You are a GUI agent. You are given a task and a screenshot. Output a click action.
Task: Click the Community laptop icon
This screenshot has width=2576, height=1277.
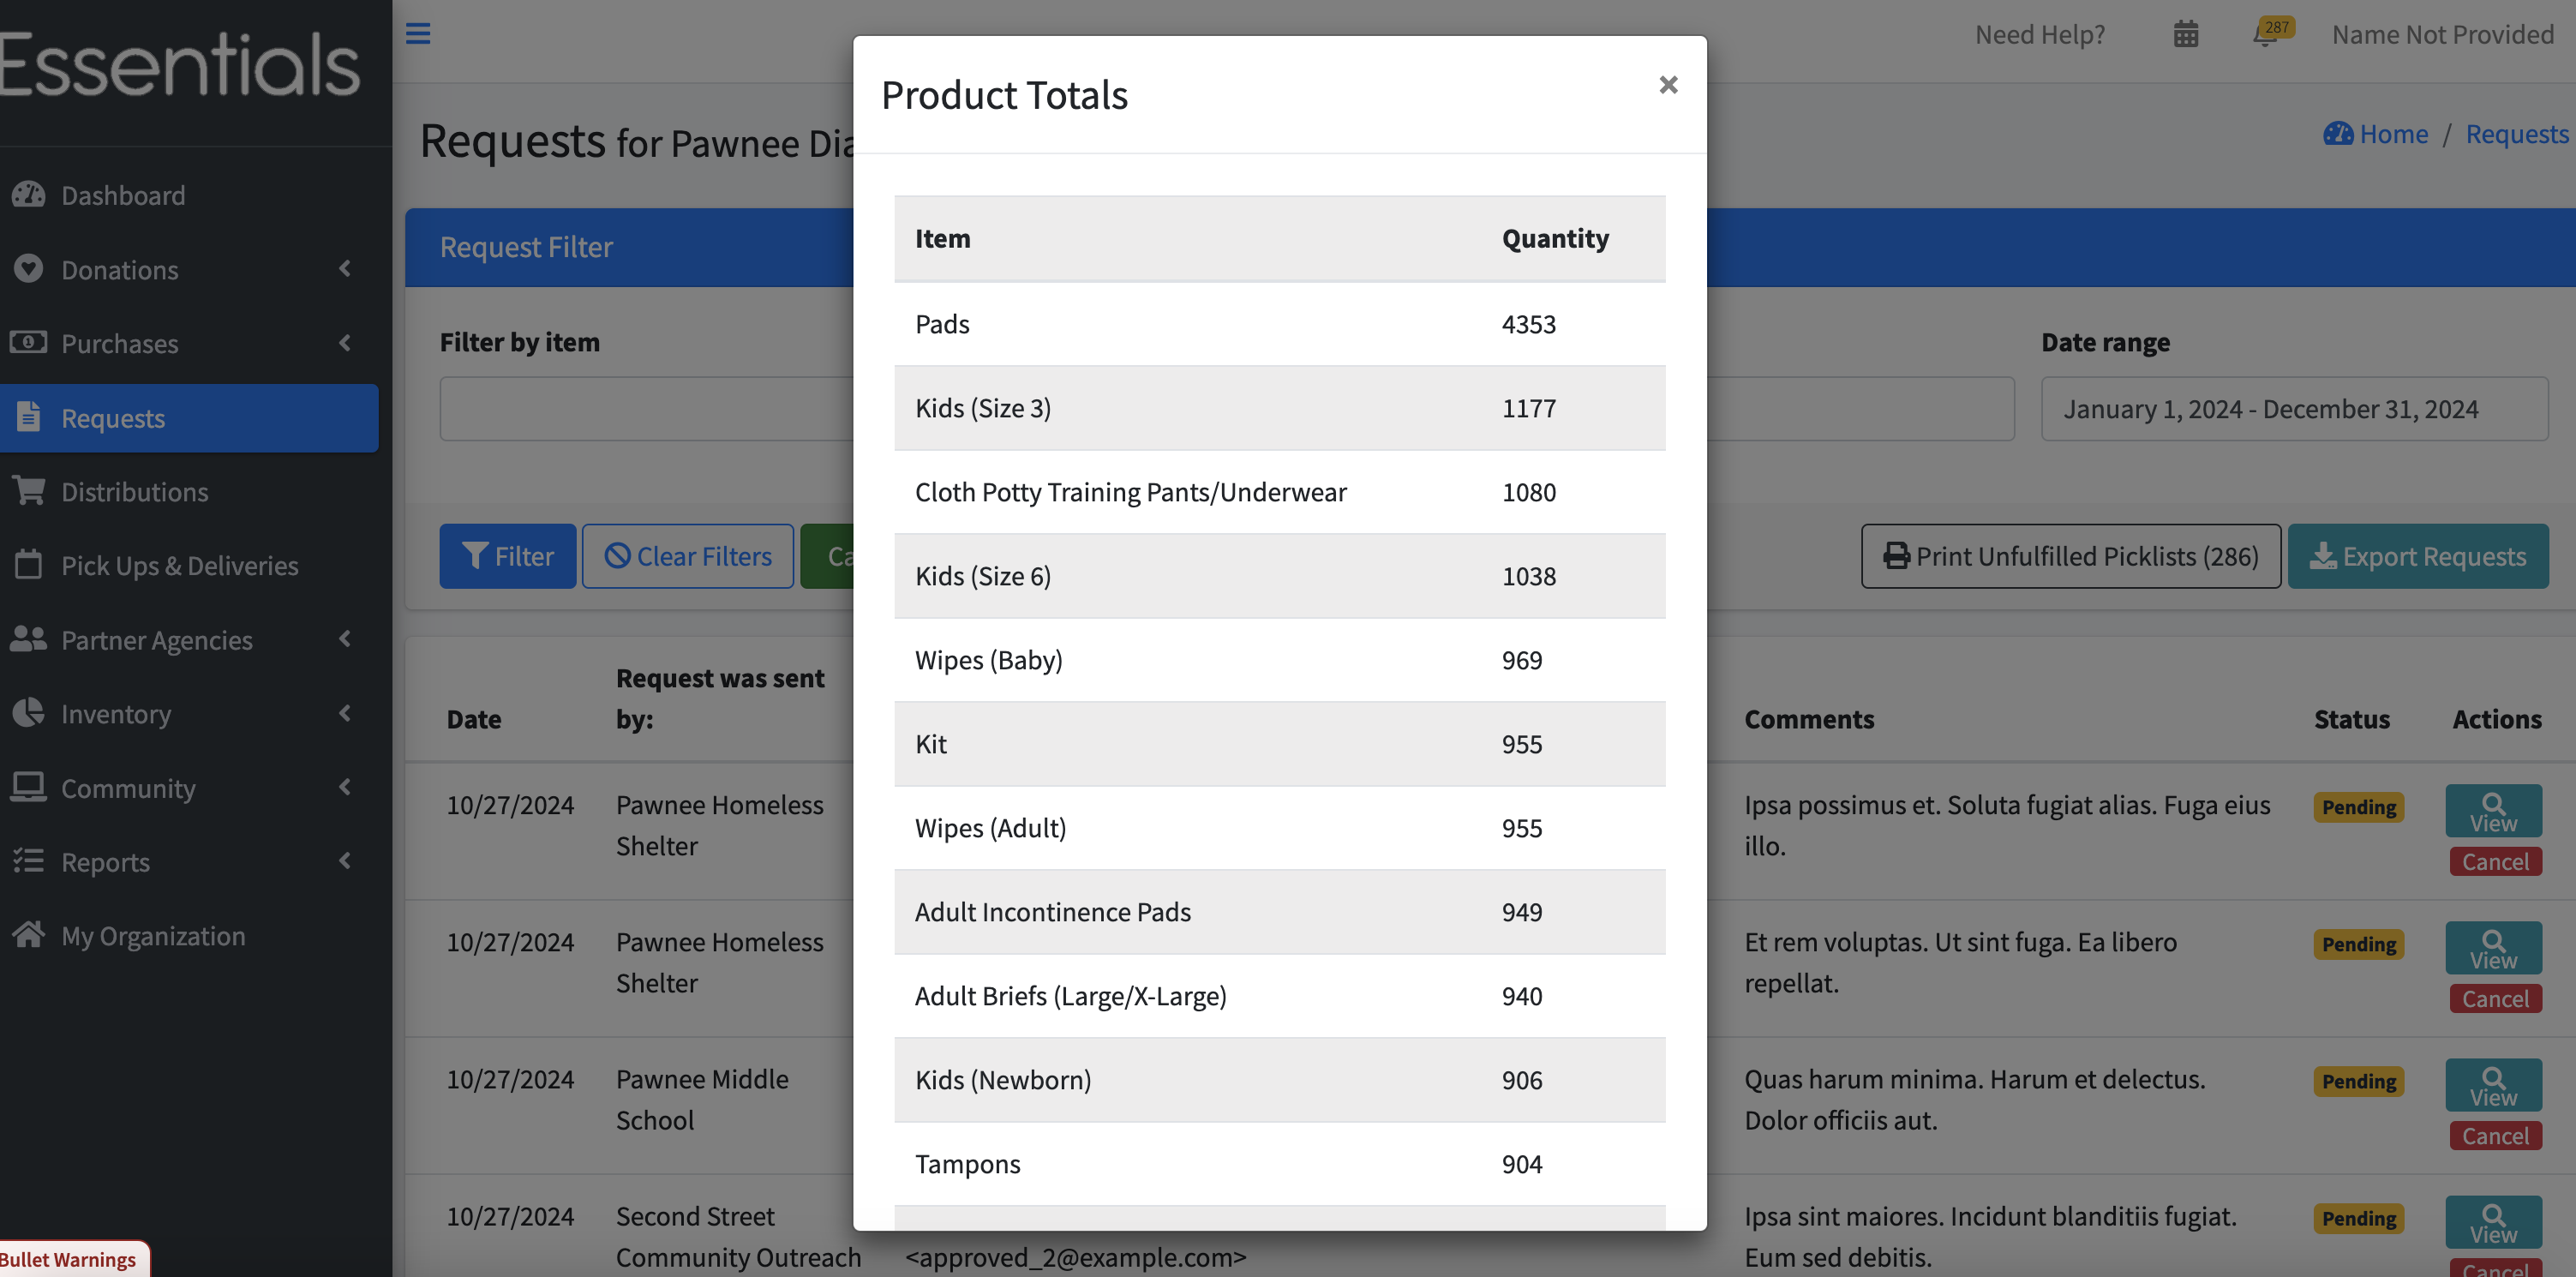coord(29,788)
